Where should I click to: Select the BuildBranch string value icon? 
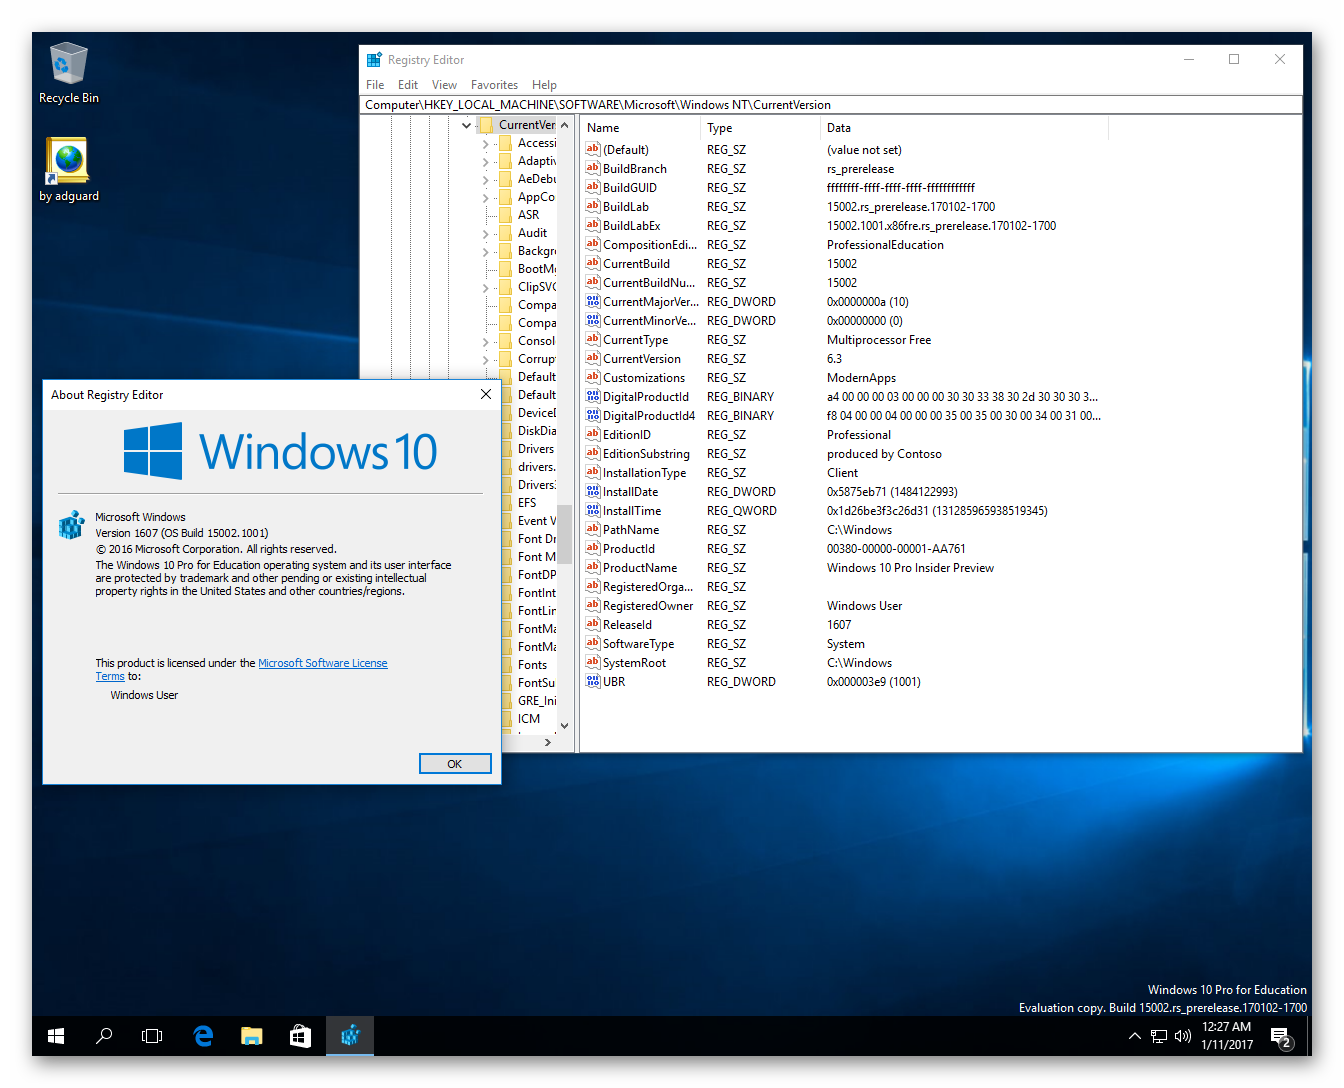pyautogui.click(x=593, y=168)
